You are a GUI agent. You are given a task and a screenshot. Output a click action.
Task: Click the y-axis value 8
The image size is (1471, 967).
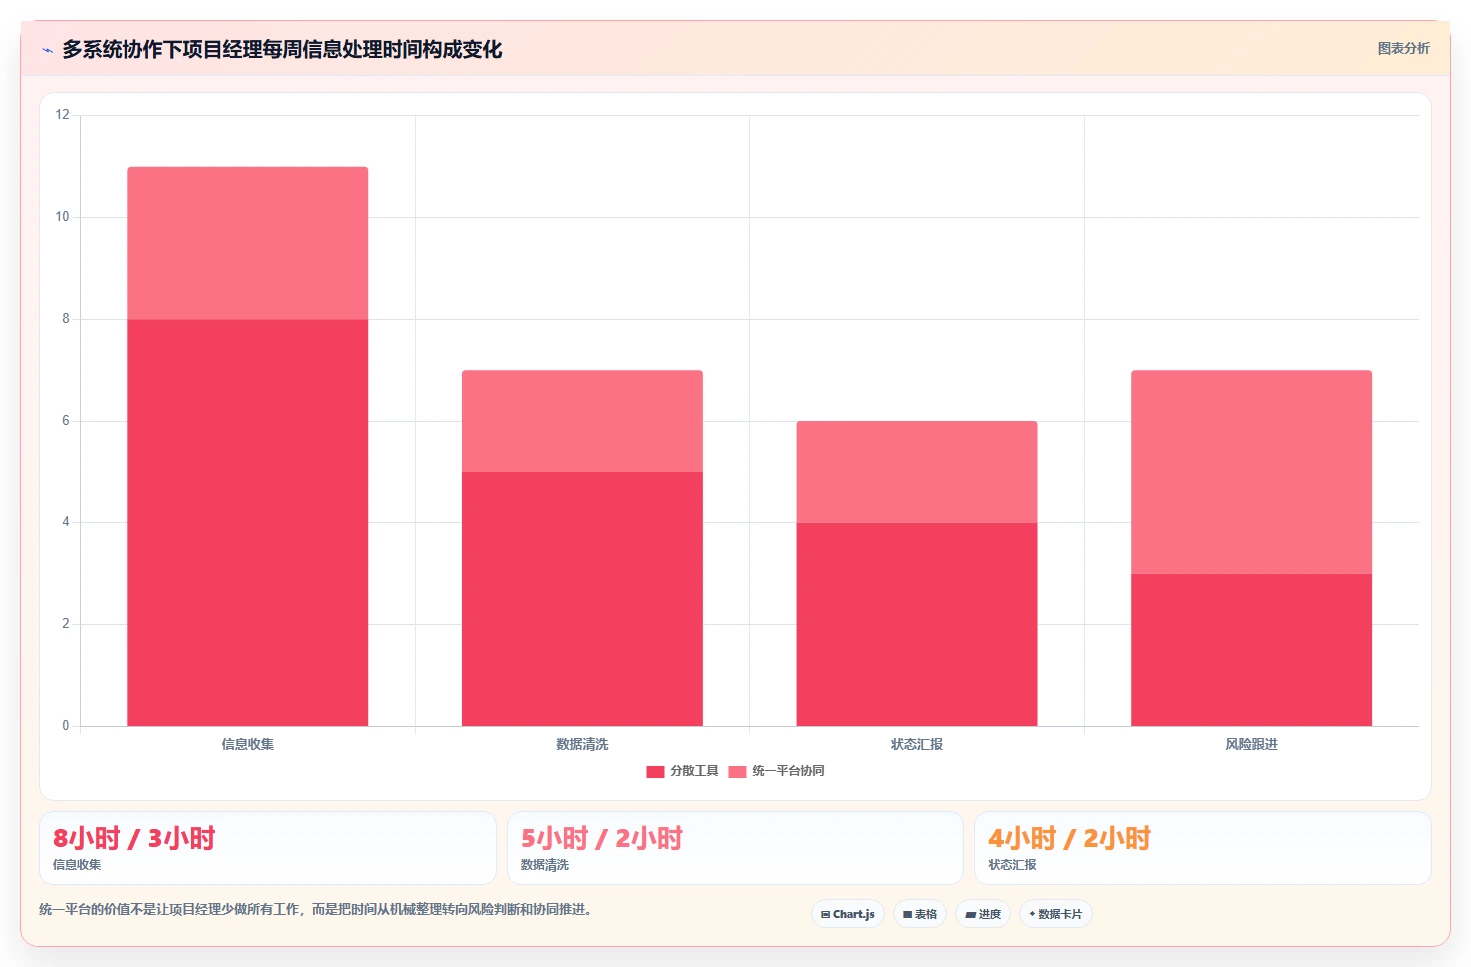pyautogui.click(x=66, y=319)
